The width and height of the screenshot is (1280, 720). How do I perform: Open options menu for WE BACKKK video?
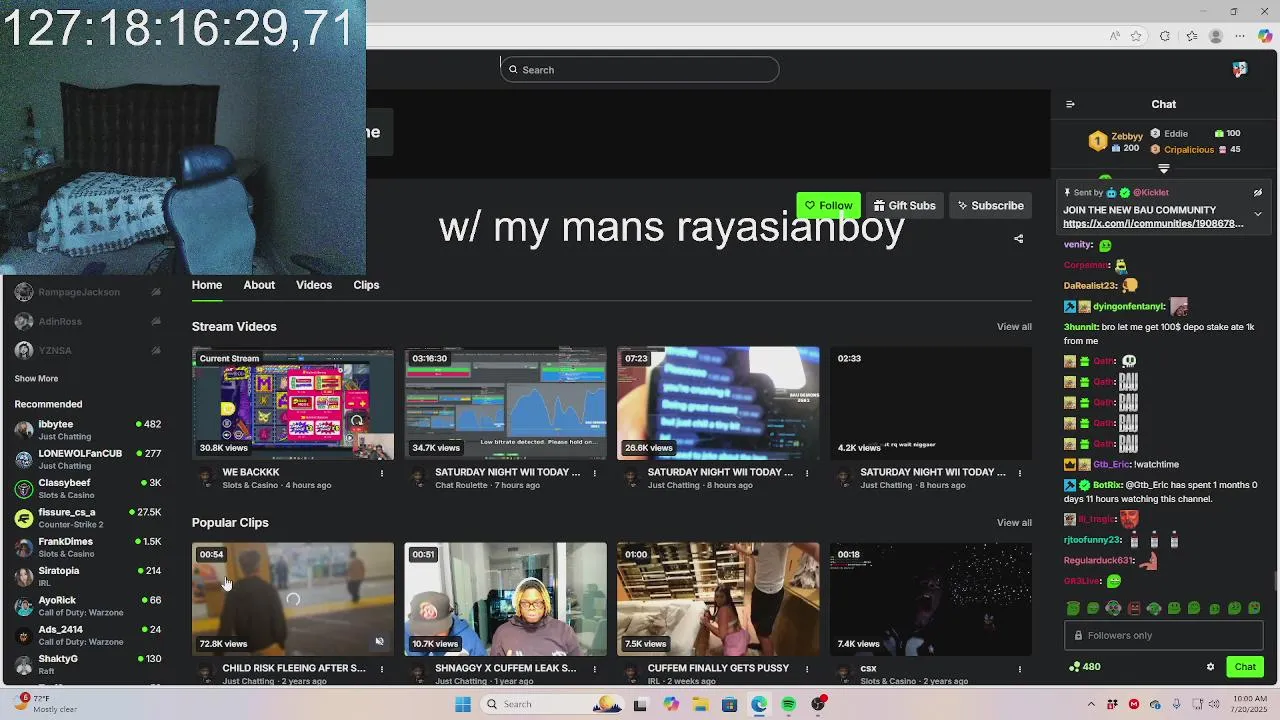381,473
